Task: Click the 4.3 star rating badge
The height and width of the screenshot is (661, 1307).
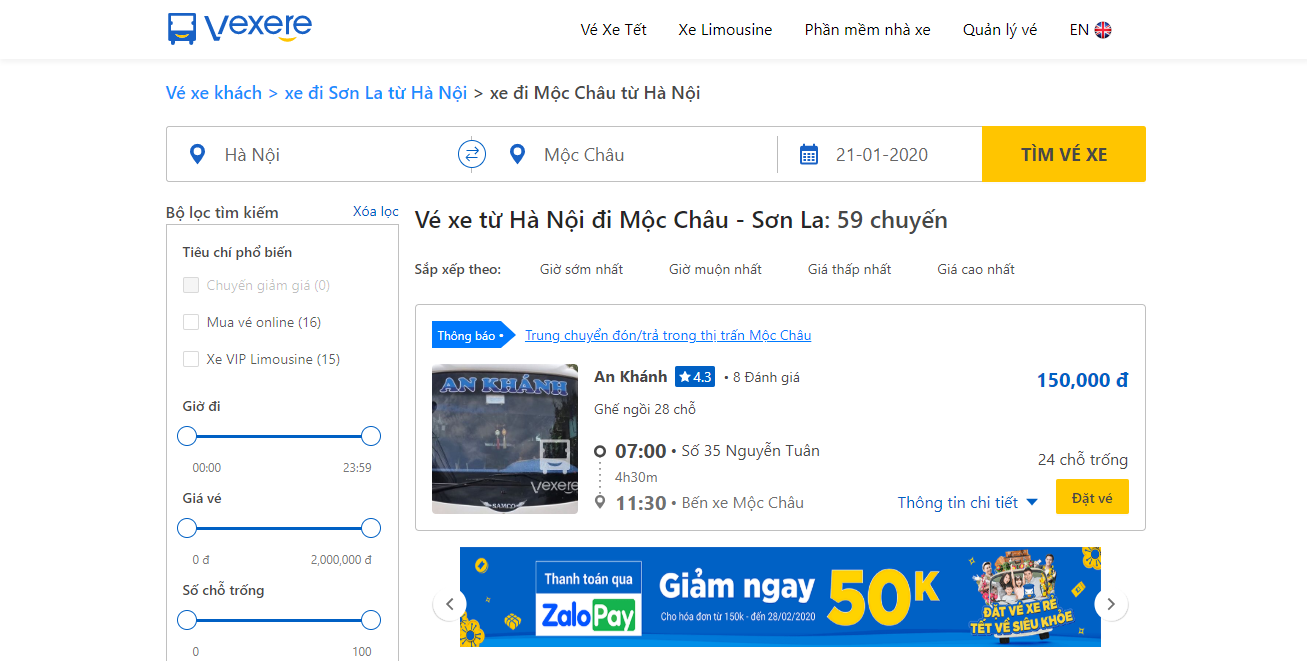Action: [695, 377]
